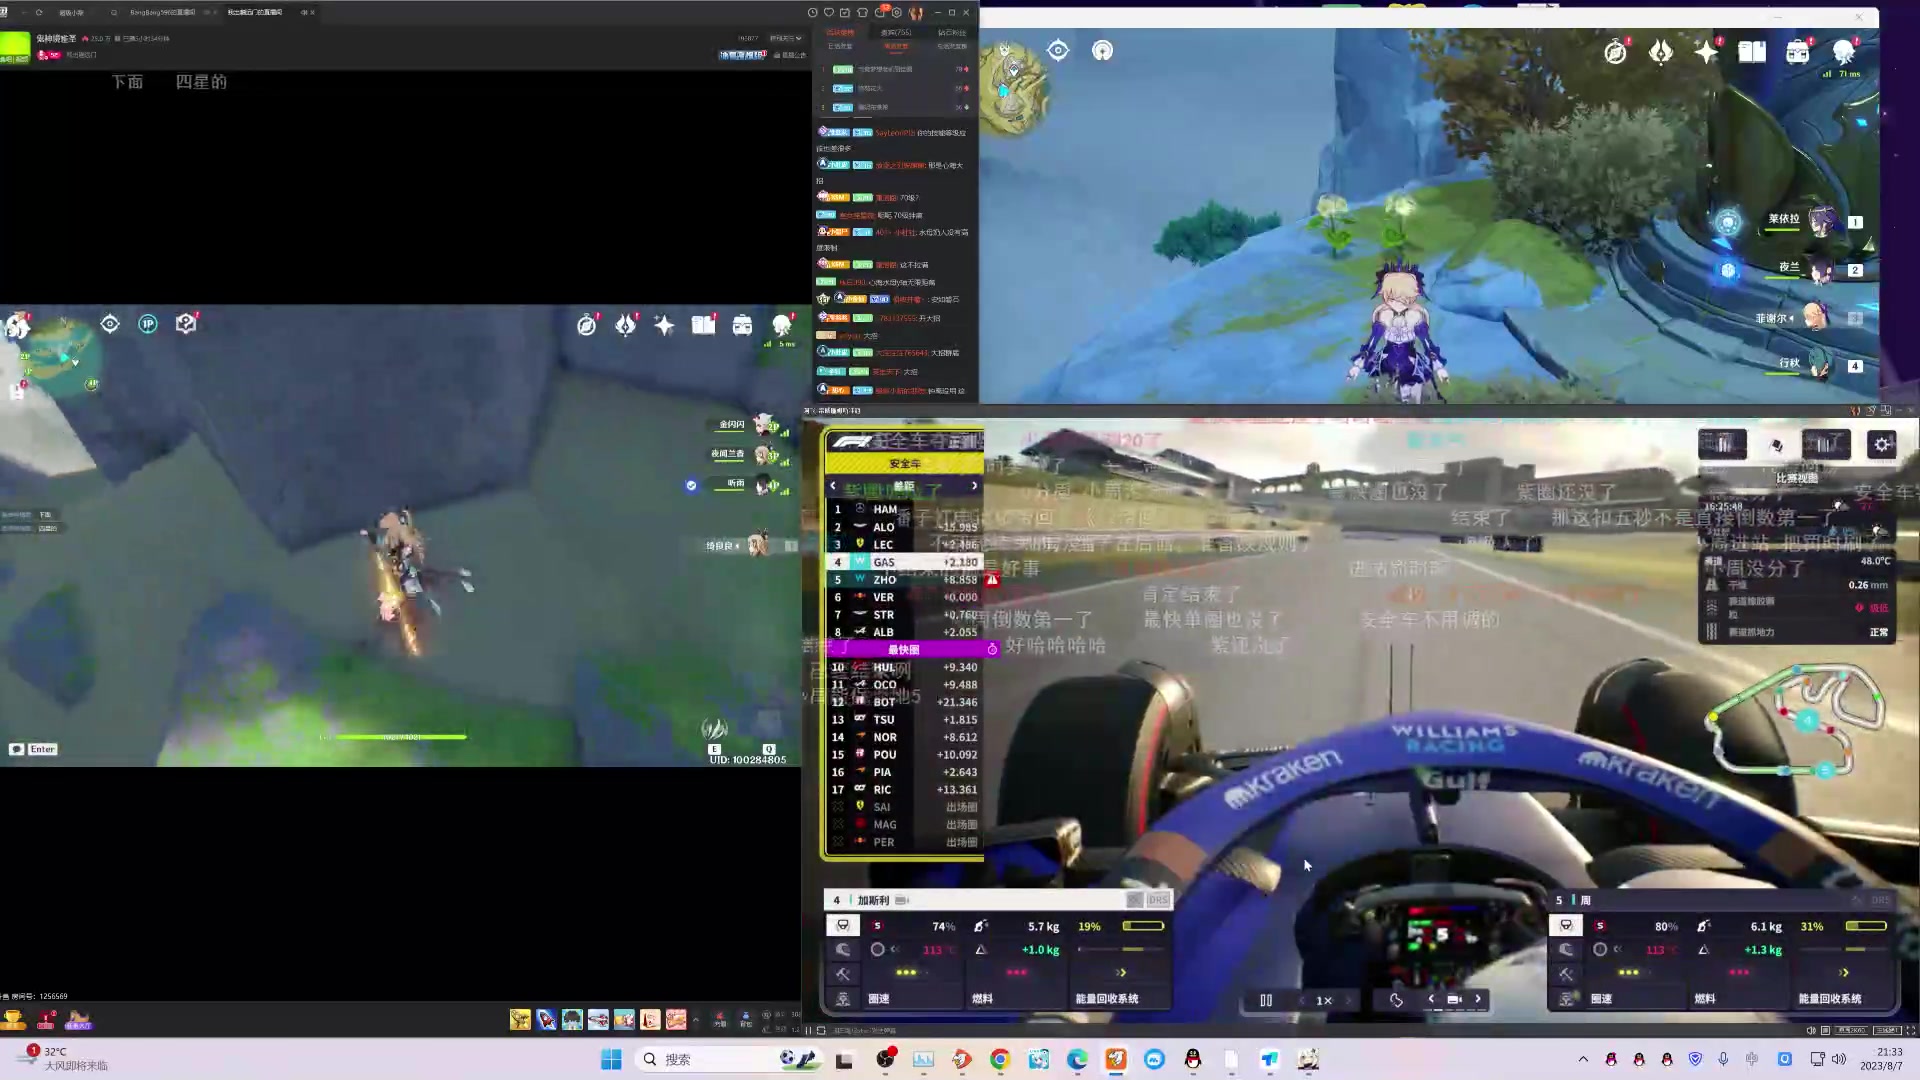Image resolution: width=1920 pixels, height=1080 pixels.
Task: Open quest compass icon in left Genshin window
Action: click(587, 325)
